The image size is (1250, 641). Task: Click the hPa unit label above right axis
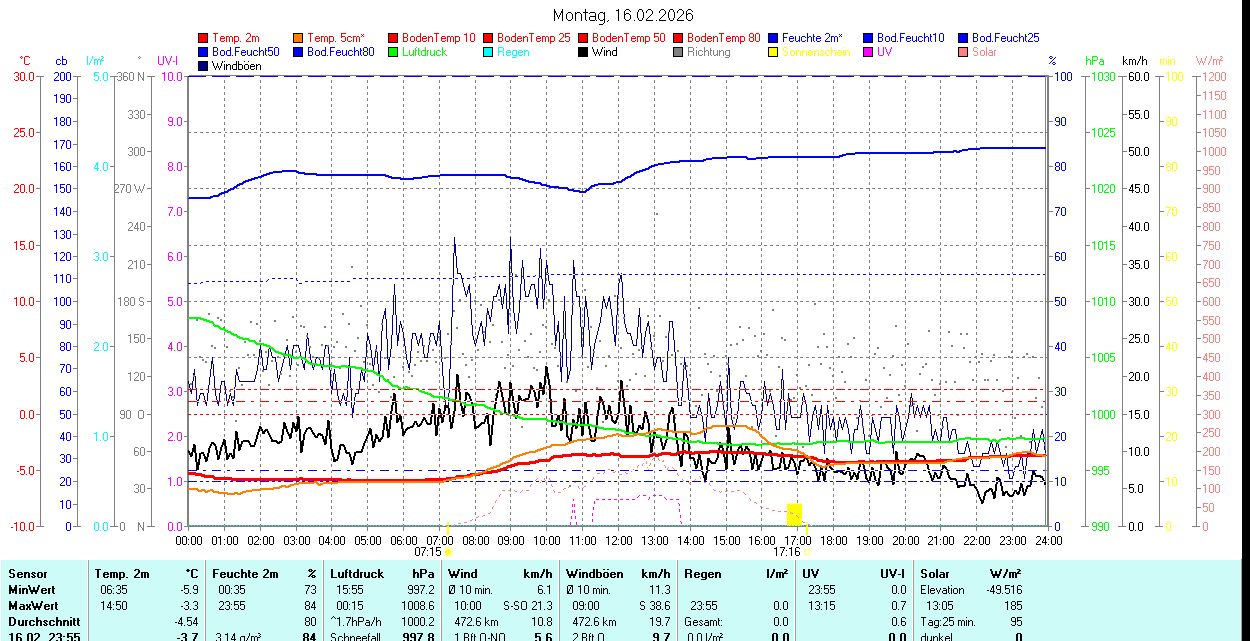coord(1097,61)
